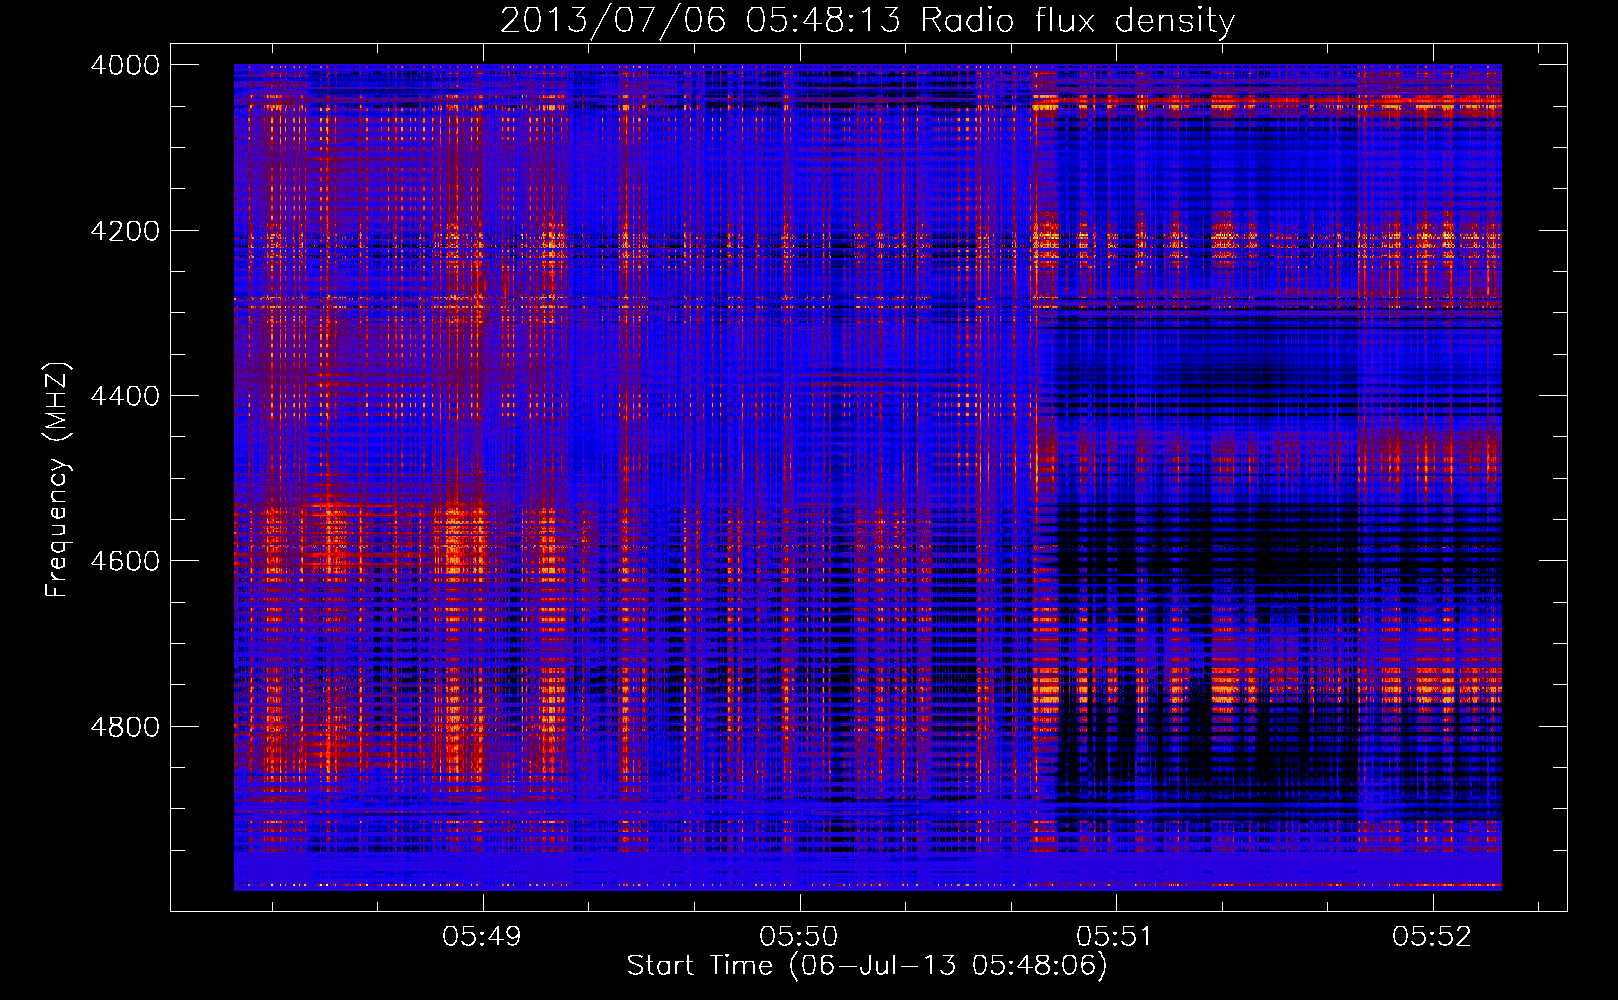1618x1000 pixels.
Task: Click the 05:50 time tick label
Action: tap(799, 936)
